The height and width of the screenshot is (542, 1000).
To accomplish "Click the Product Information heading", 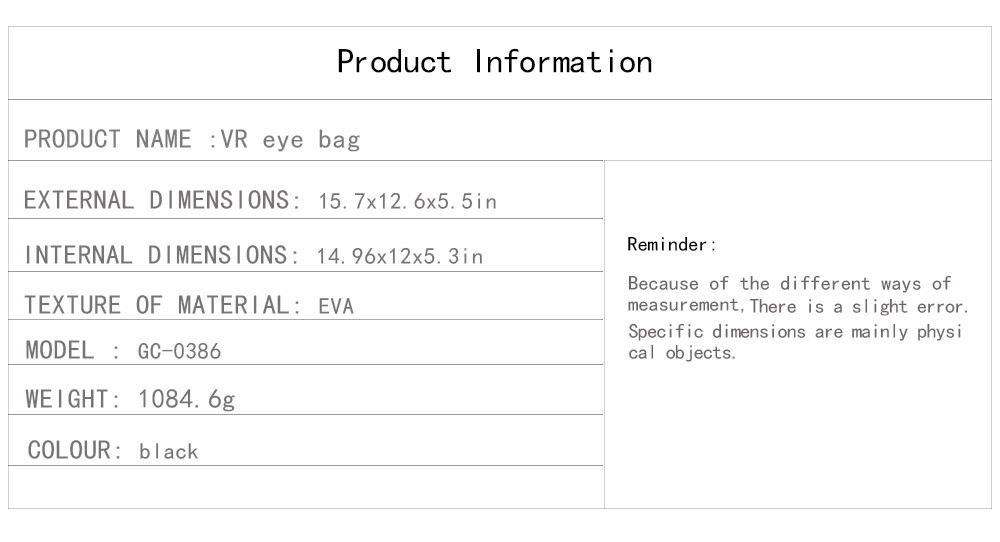I will (494, 62).
